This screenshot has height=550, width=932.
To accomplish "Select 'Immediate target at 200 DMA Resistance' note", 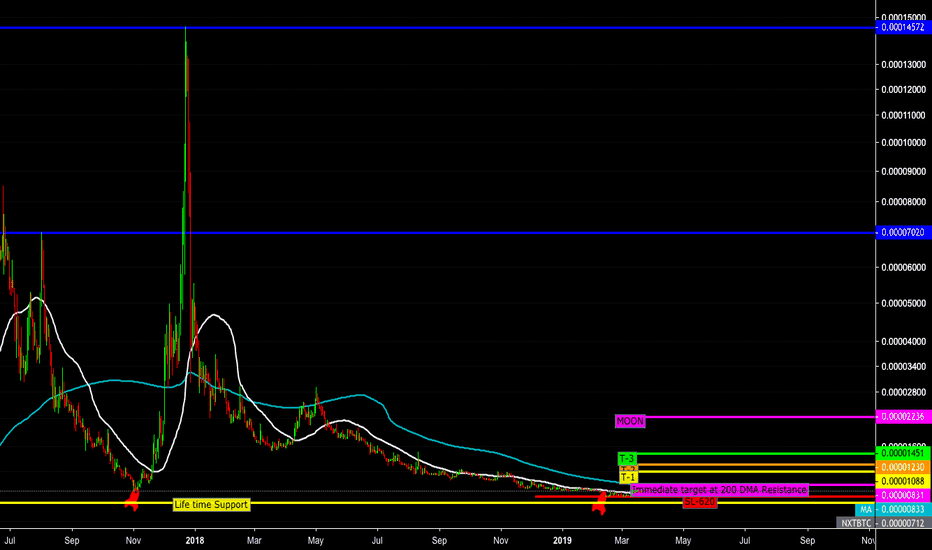I will pos(720,490).
